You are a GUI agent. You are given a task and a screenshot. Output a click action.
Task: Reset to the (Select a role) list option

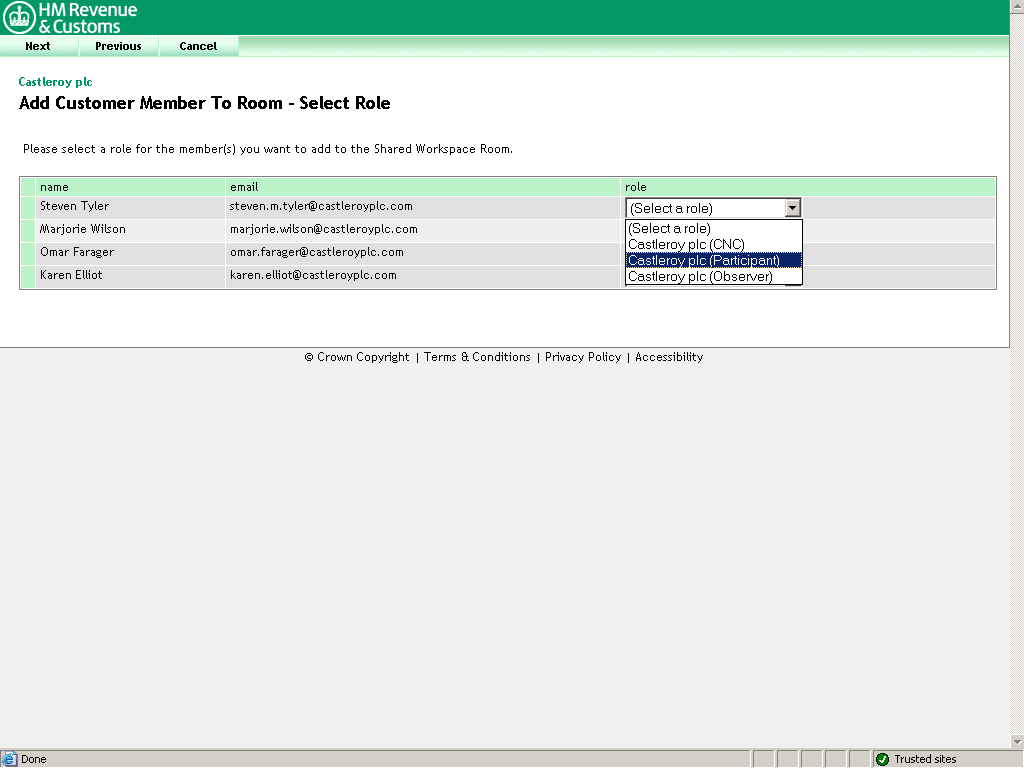click(x=669, y=229)
